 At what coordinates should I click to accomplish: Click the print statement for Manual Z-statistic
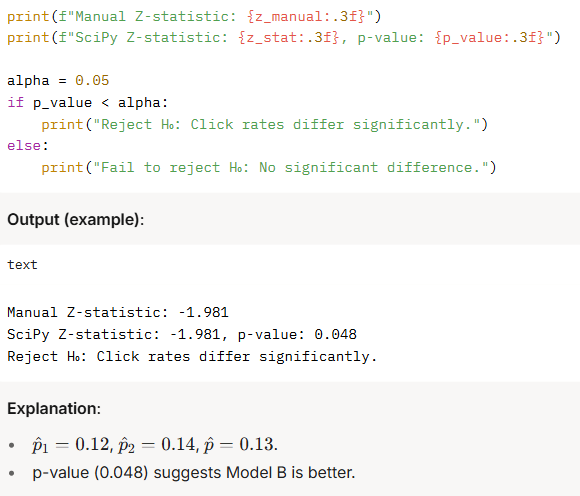pyautogui.click(x=194, y=17)
